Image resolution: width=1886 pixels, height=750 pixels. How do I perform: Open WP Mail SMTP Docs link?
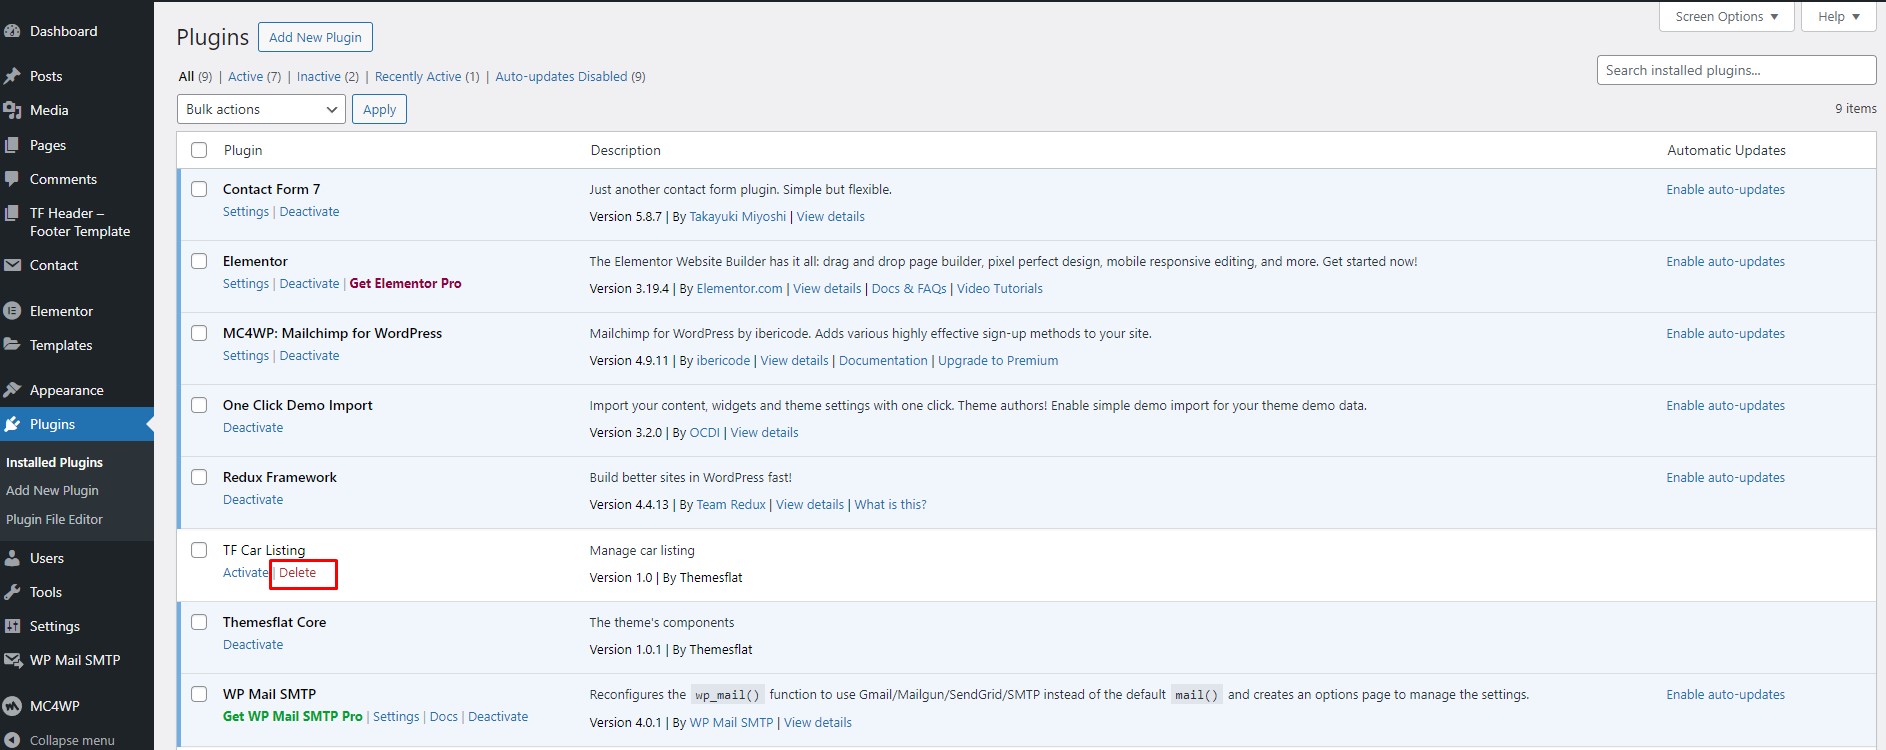444,717
